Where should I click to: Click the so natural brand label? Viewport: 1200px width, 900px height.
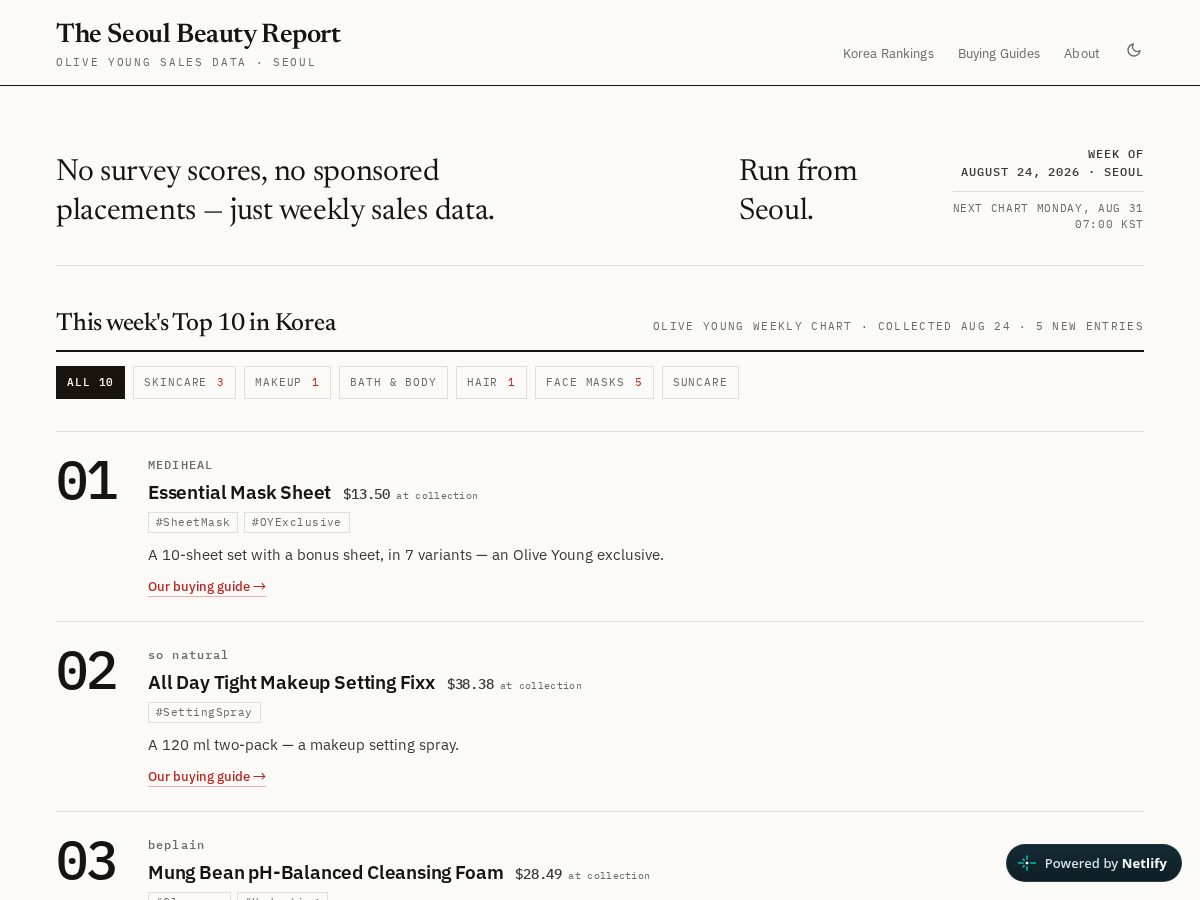(x=188, y=655)
